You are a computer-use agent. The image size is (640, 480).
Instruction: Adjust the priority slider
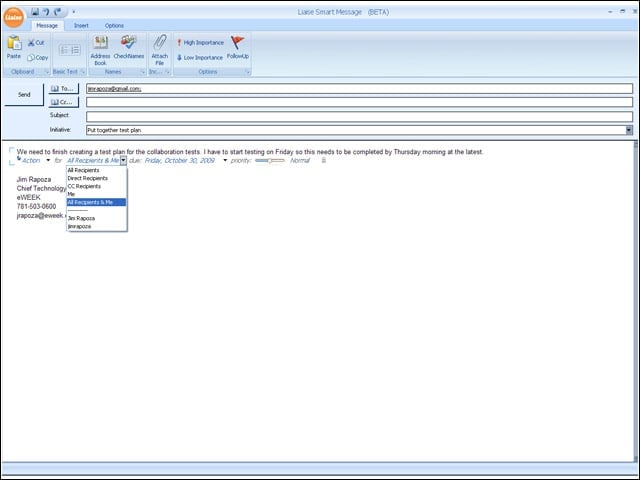[x=270, y=160]
